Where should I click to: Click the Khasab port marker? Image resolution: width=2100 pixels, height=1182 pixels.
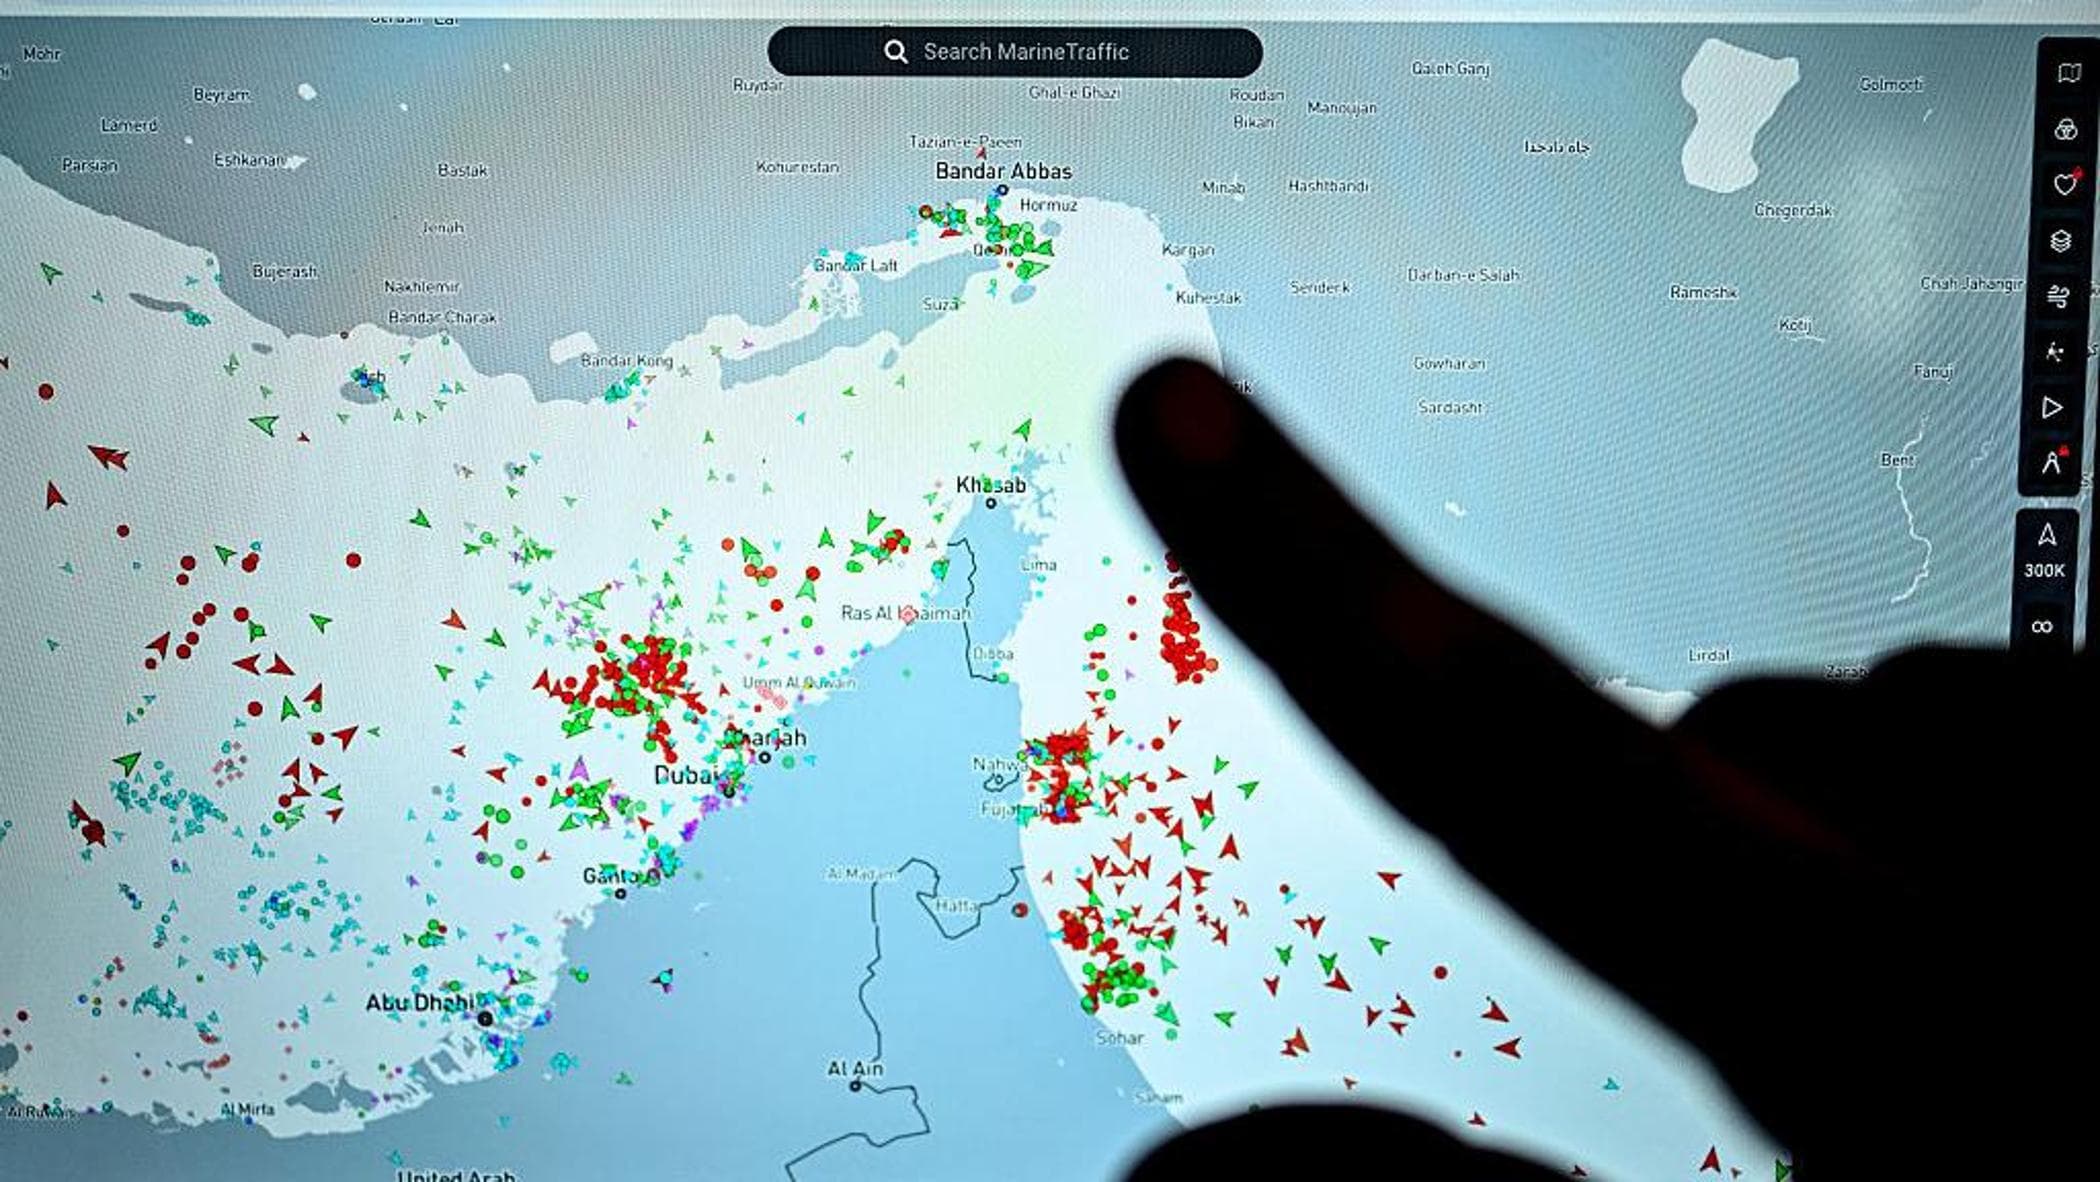(991, 503)
